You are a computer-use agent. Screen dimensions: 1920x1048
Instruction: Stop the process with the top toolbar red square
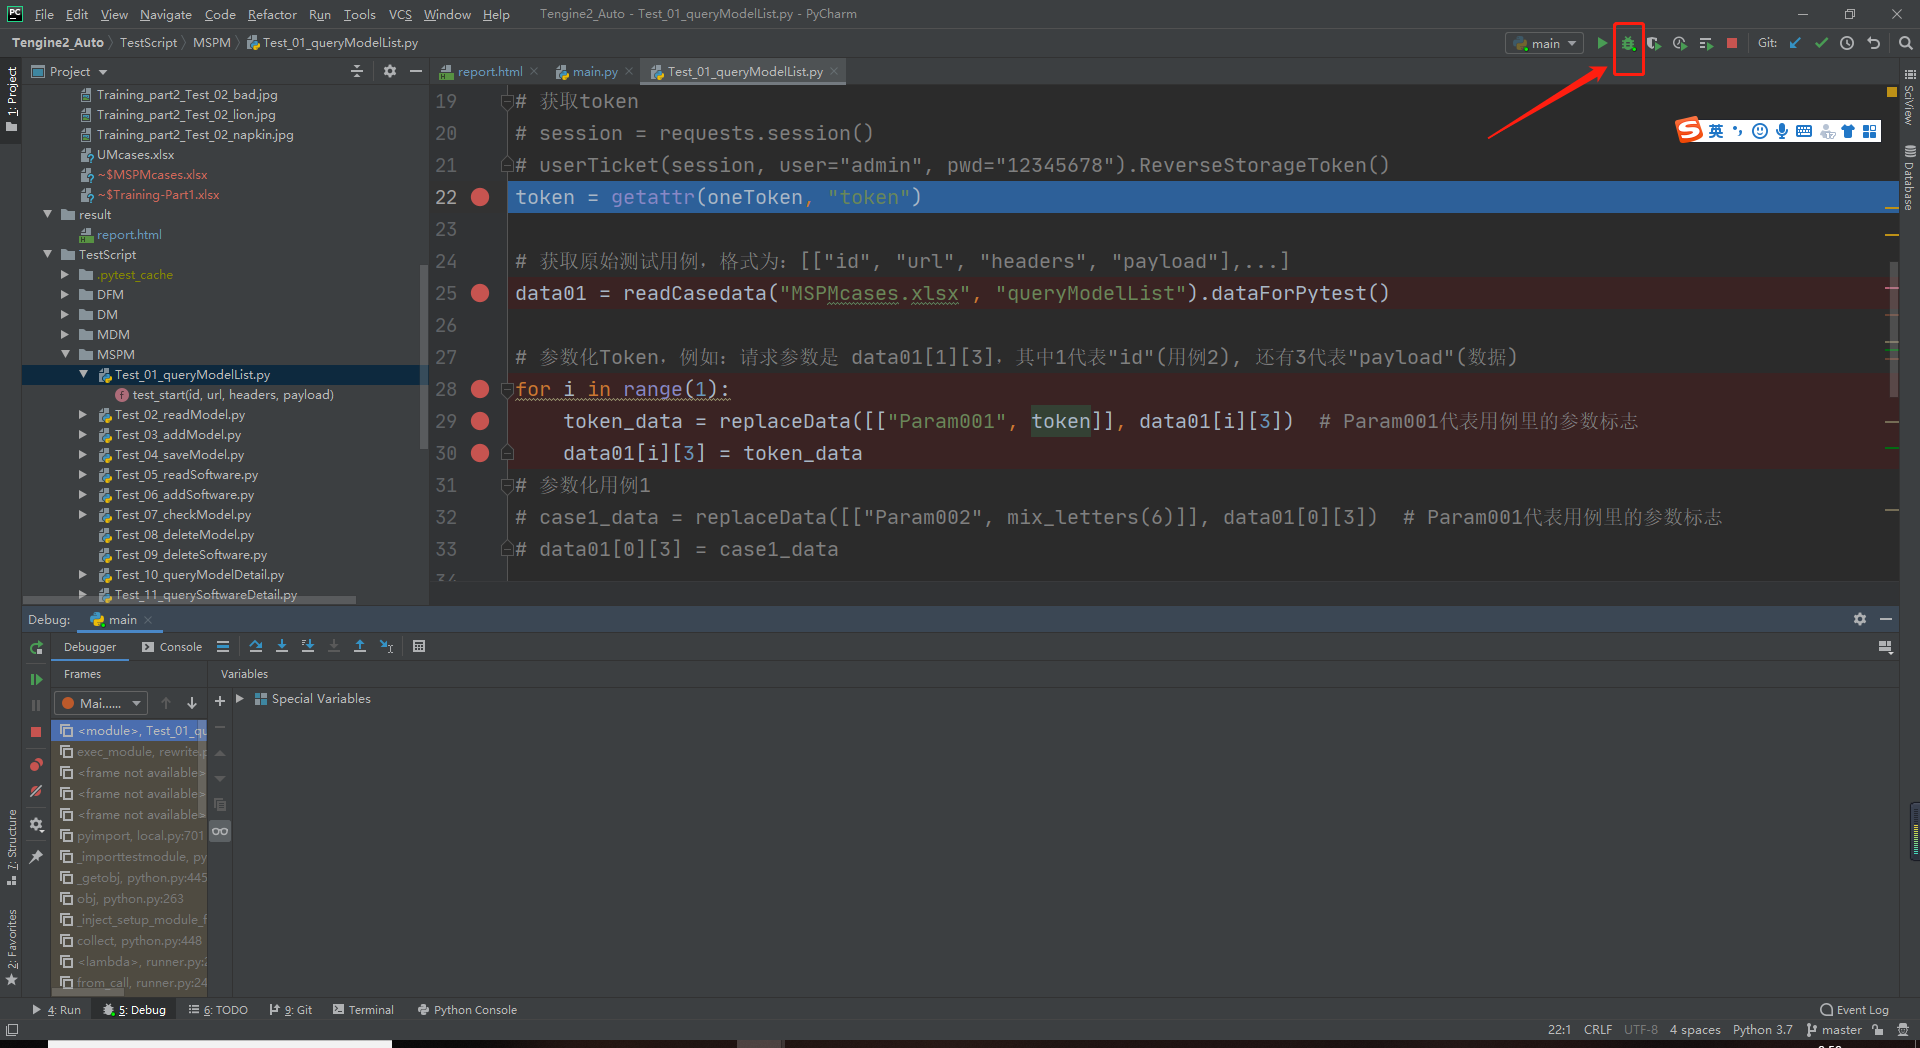pos(1732,43)
